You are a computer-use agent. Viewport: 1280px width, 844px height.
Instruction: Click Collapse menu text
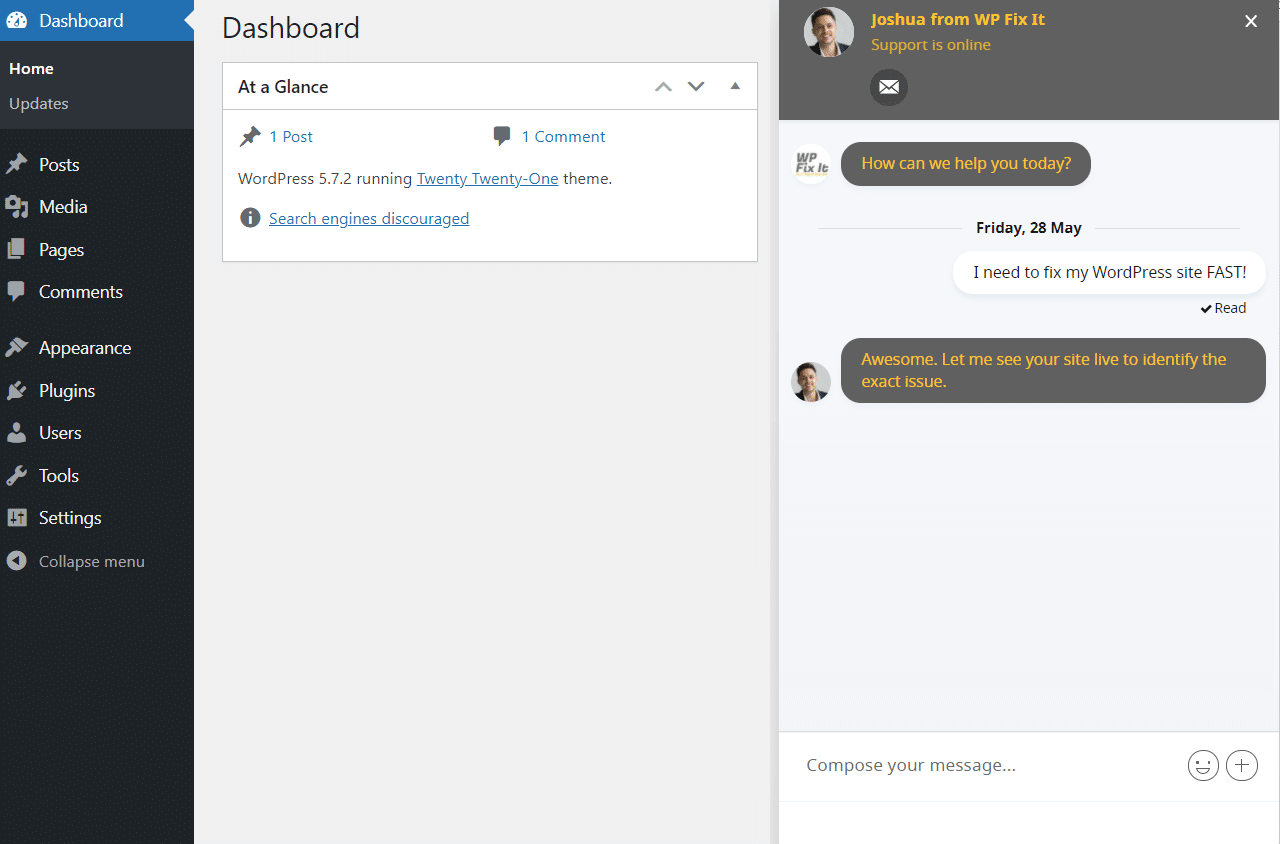click(x=92, y=562)
